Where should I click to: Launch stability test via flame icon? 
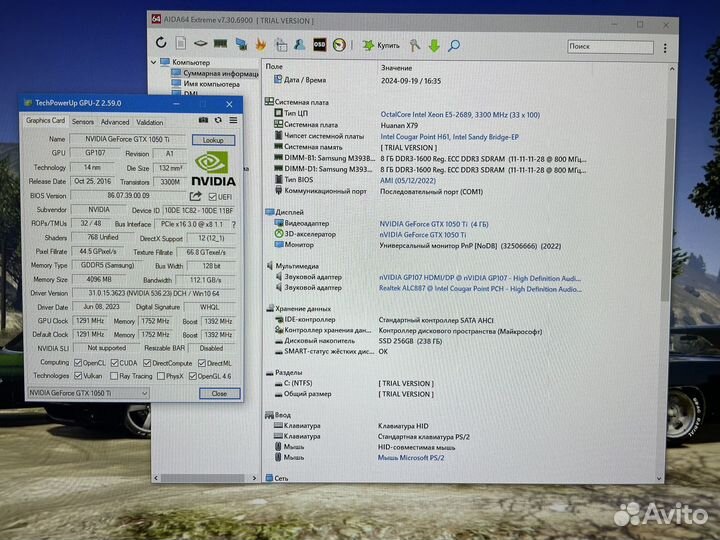click(x=261, y=44)
